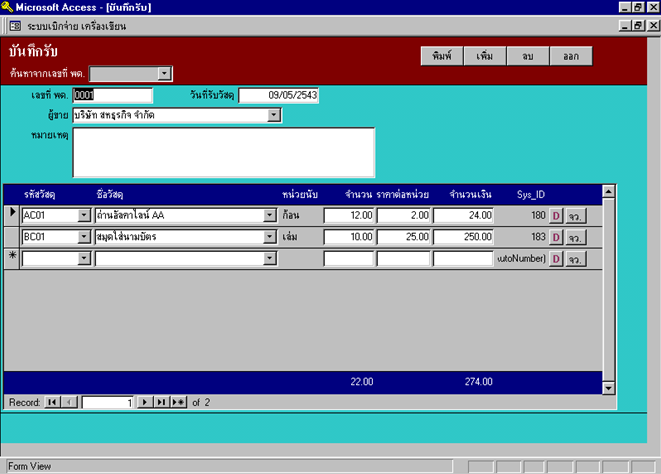
Task: Click the total amount 274.00
Action: pos(478,382)
